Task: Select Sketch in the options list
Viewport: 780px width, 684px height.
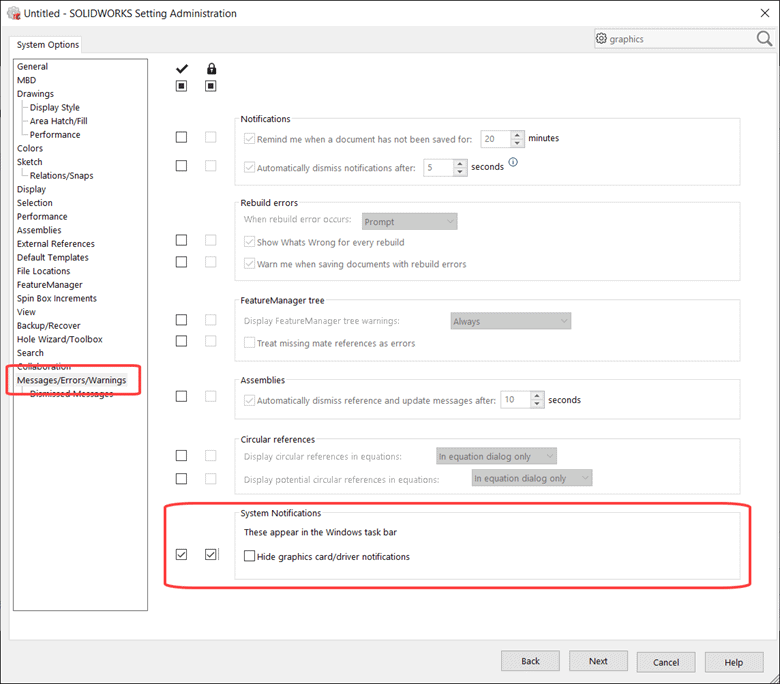Action: point(29,162)
